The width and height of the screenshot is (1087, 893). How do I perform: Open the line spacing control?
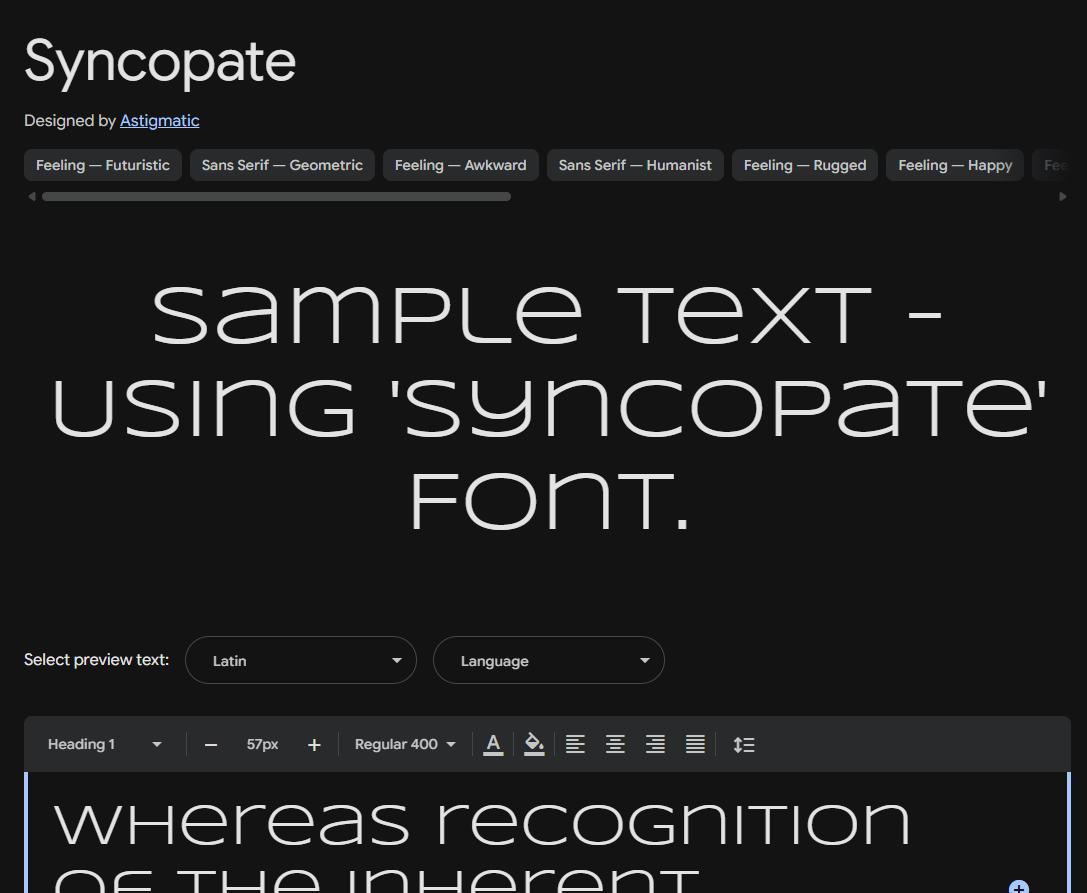point(744,745)
